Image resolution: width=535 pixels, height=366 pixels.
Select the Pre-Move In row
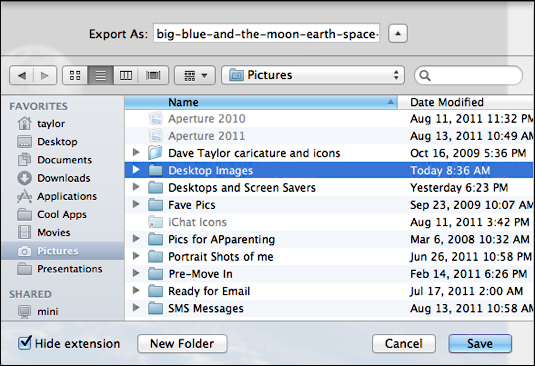click(x=329, y=274)
